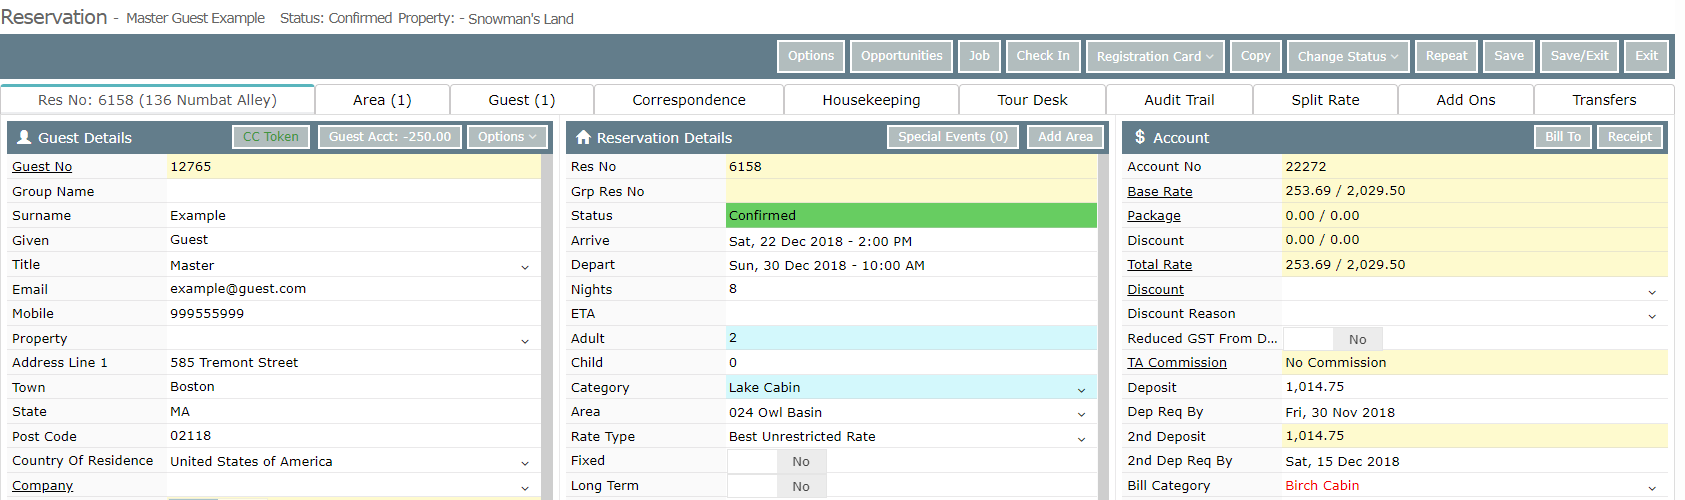Viewport: 1685px width, 500px height.
Task: Open the guest Title dropdown arrow
Action: click(x=525, y=267)
